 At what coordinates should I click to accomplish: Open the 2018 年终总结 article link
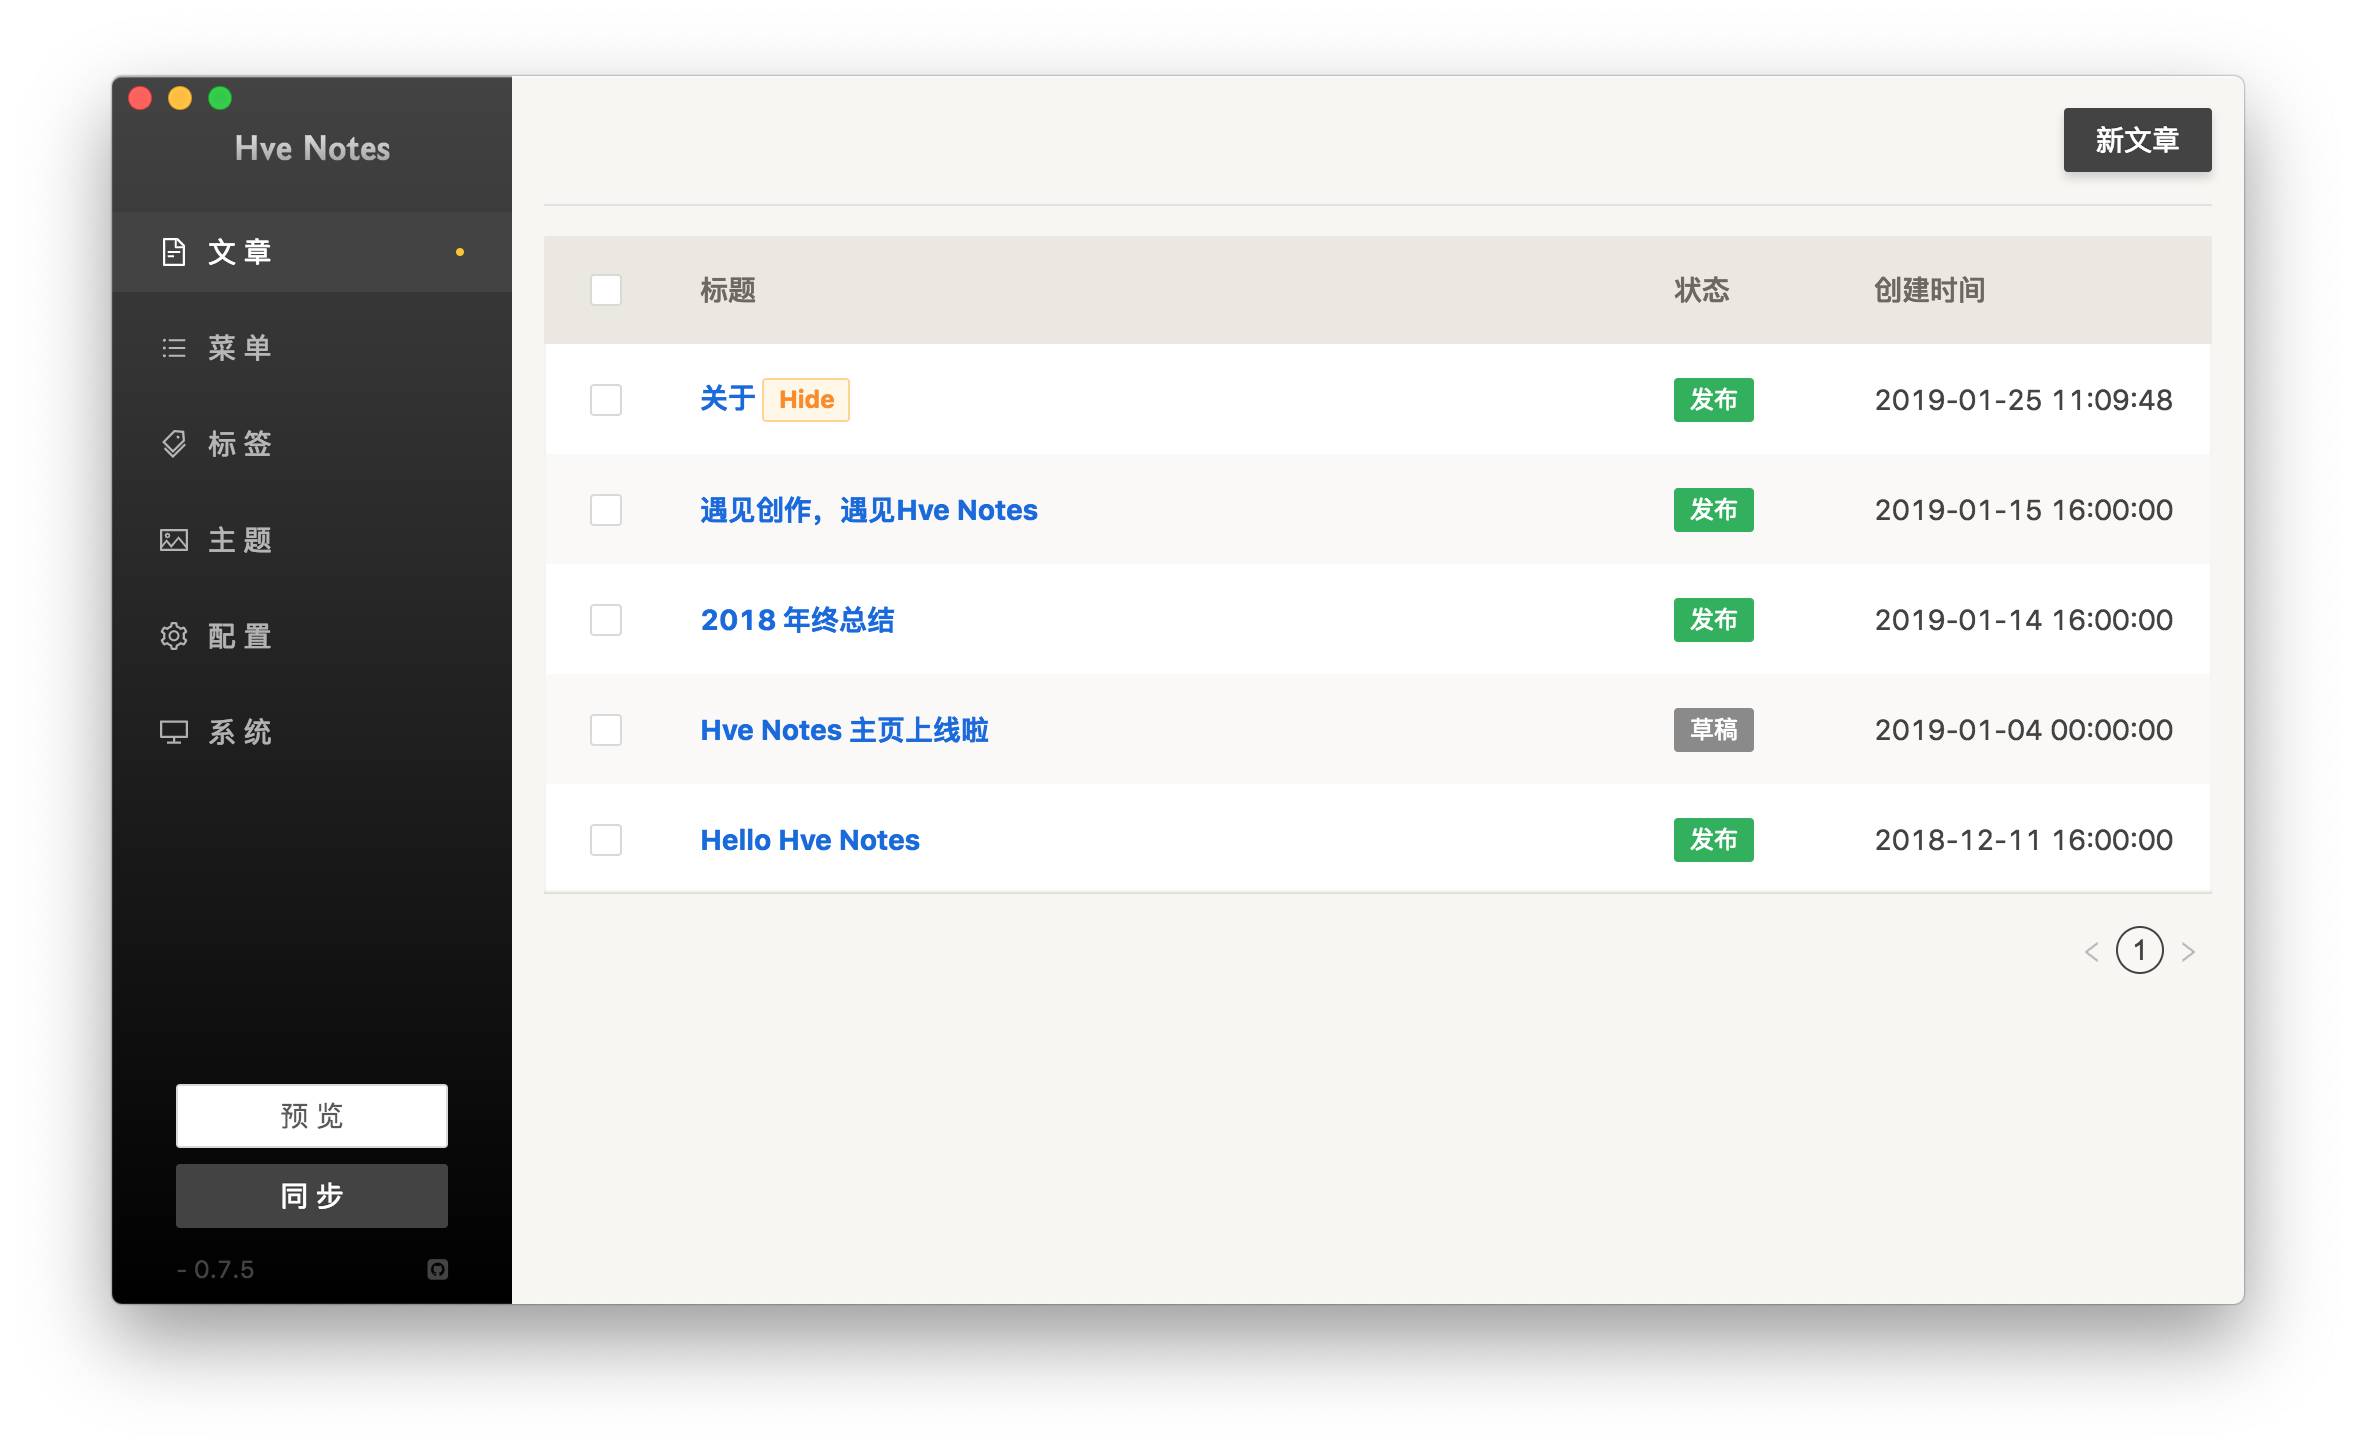797,620
